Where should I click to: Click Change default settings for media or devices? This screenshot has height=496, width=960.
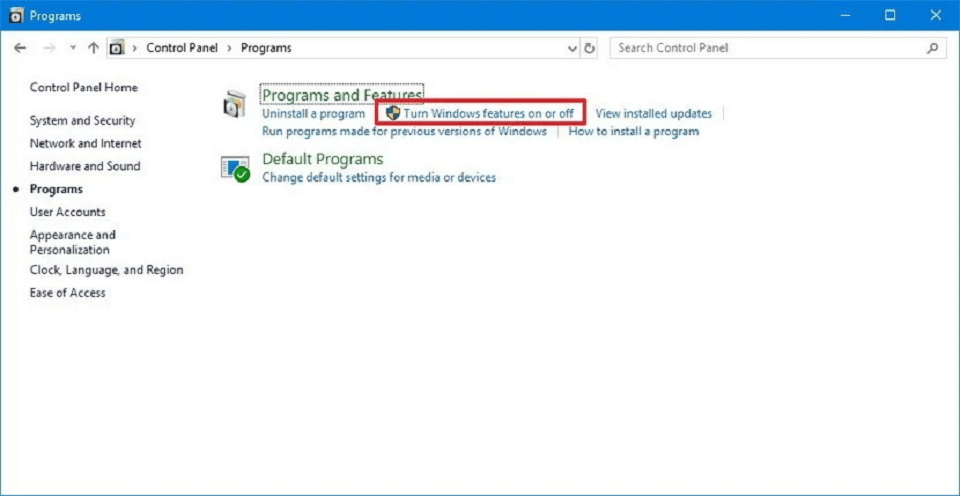(x=379, y=178)
